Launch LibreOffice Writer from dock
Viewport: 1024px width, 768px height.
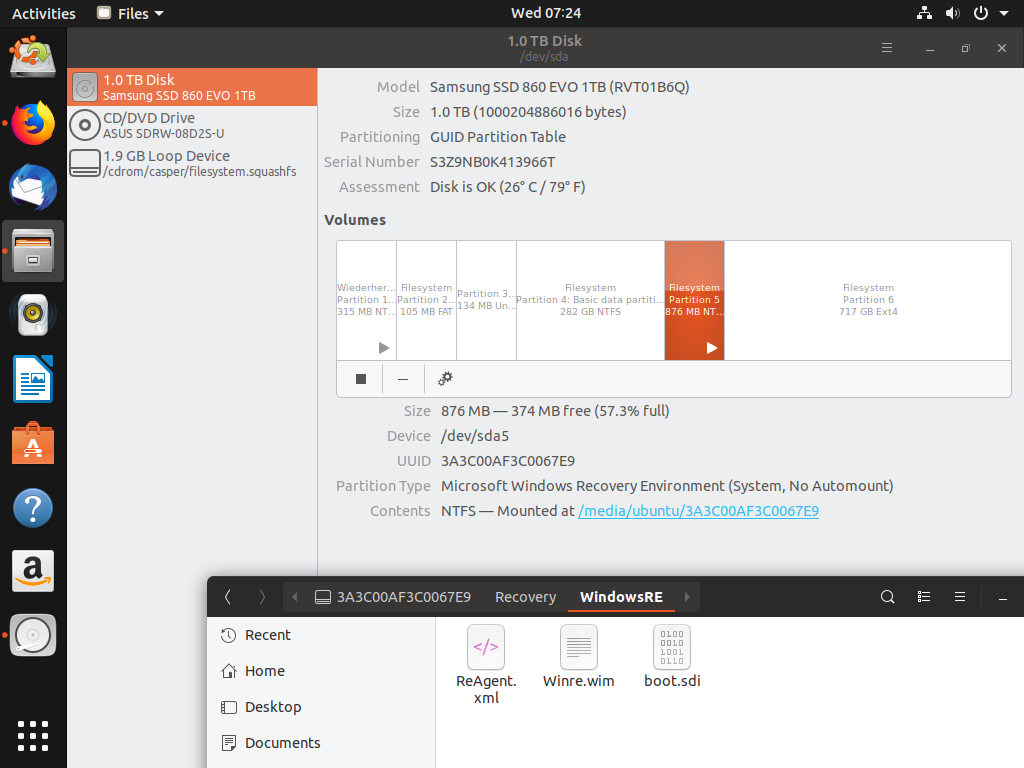[33, 379]
